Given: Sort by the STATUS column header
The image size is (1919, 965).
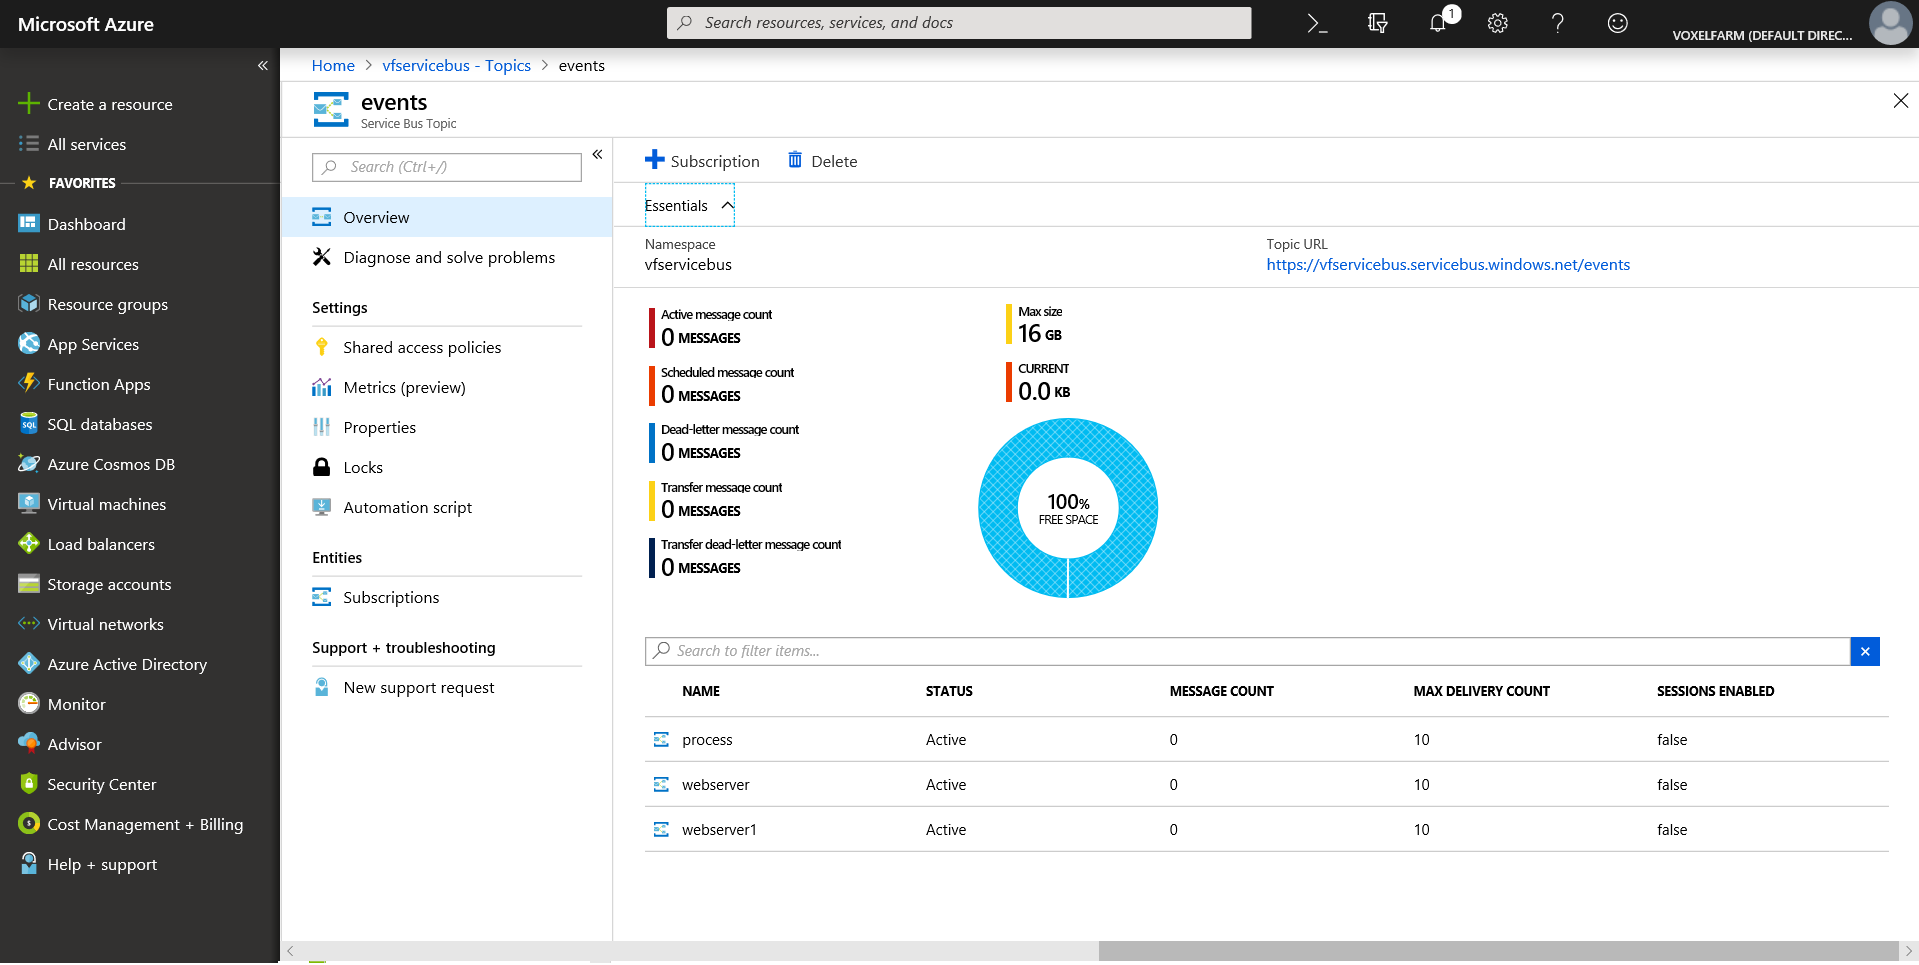Looking at the screenshot, I should (x=949, y=691).
